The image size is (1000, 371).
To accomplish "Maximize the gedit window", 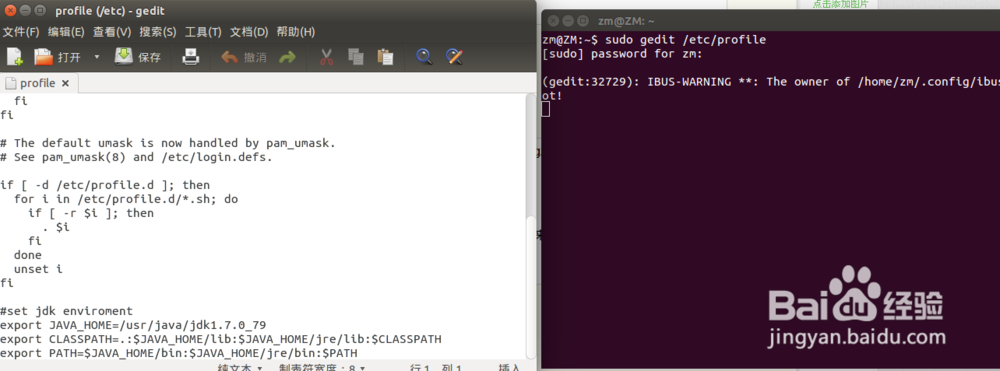I will 39,10.
